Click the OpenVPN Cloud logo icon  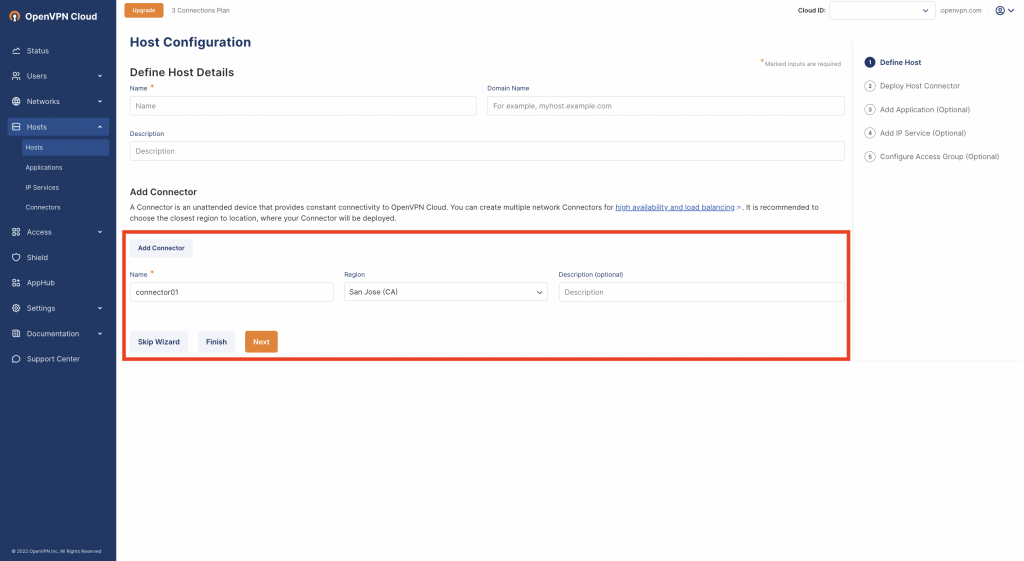tap(14, 16)
